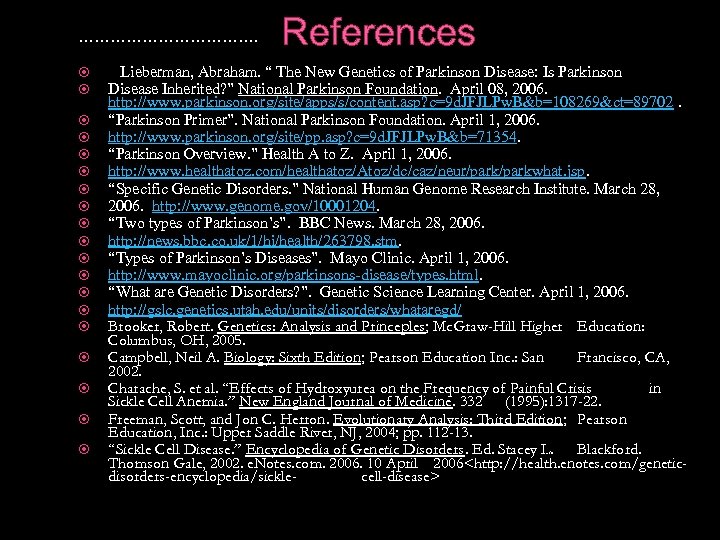This screenshot has width=720, height=540.
Task: Select "Biology: Sixth Edition" underlined title
Action: pyautogui.click(x=292, y=357)
